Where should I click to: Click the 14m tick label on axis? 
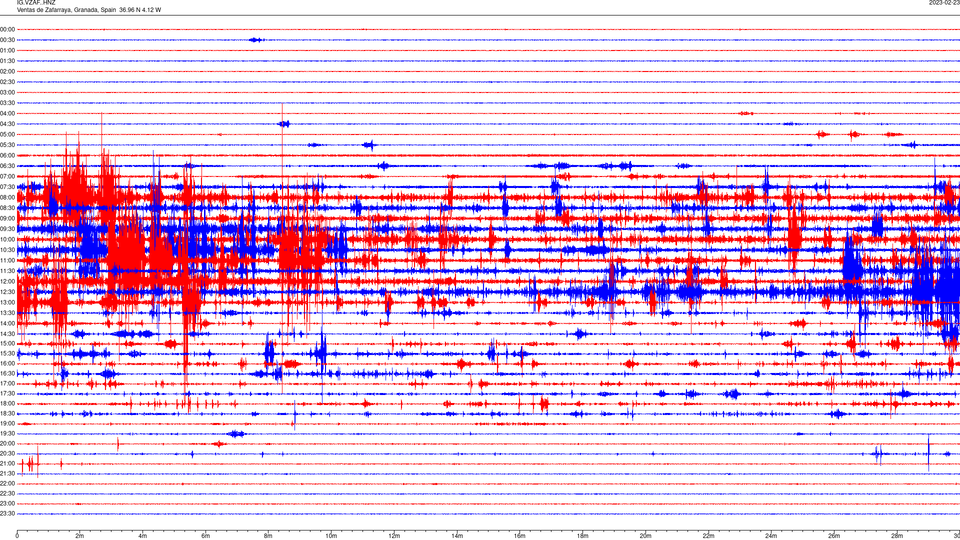457,536
